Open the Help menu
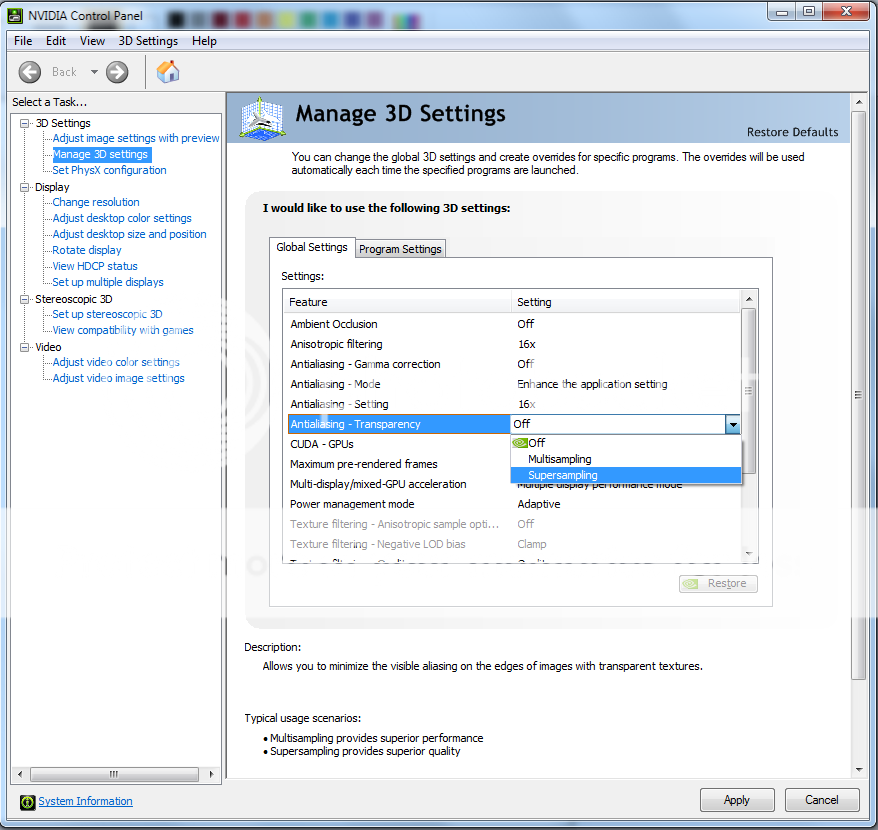The width and height of the screenshot is (878, 830). click(x=204, y=41)
